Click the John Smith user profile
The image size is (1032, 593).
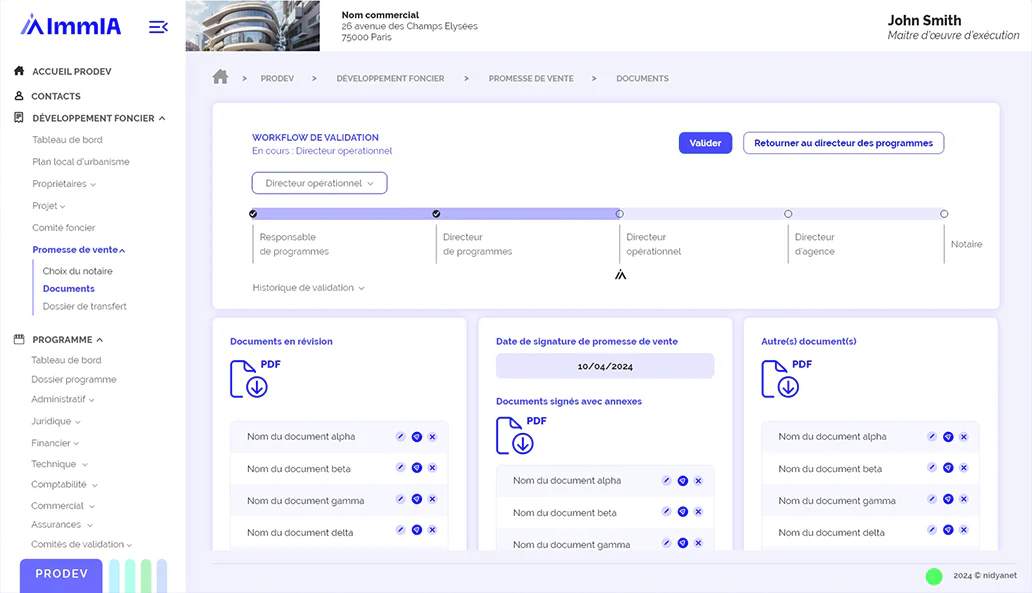coord(953,28)
